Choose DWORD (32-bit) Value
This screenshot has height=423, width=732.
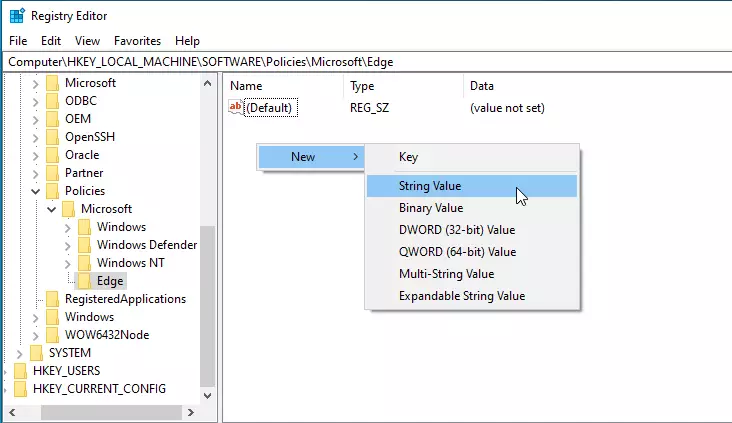(x=472, y=230)
